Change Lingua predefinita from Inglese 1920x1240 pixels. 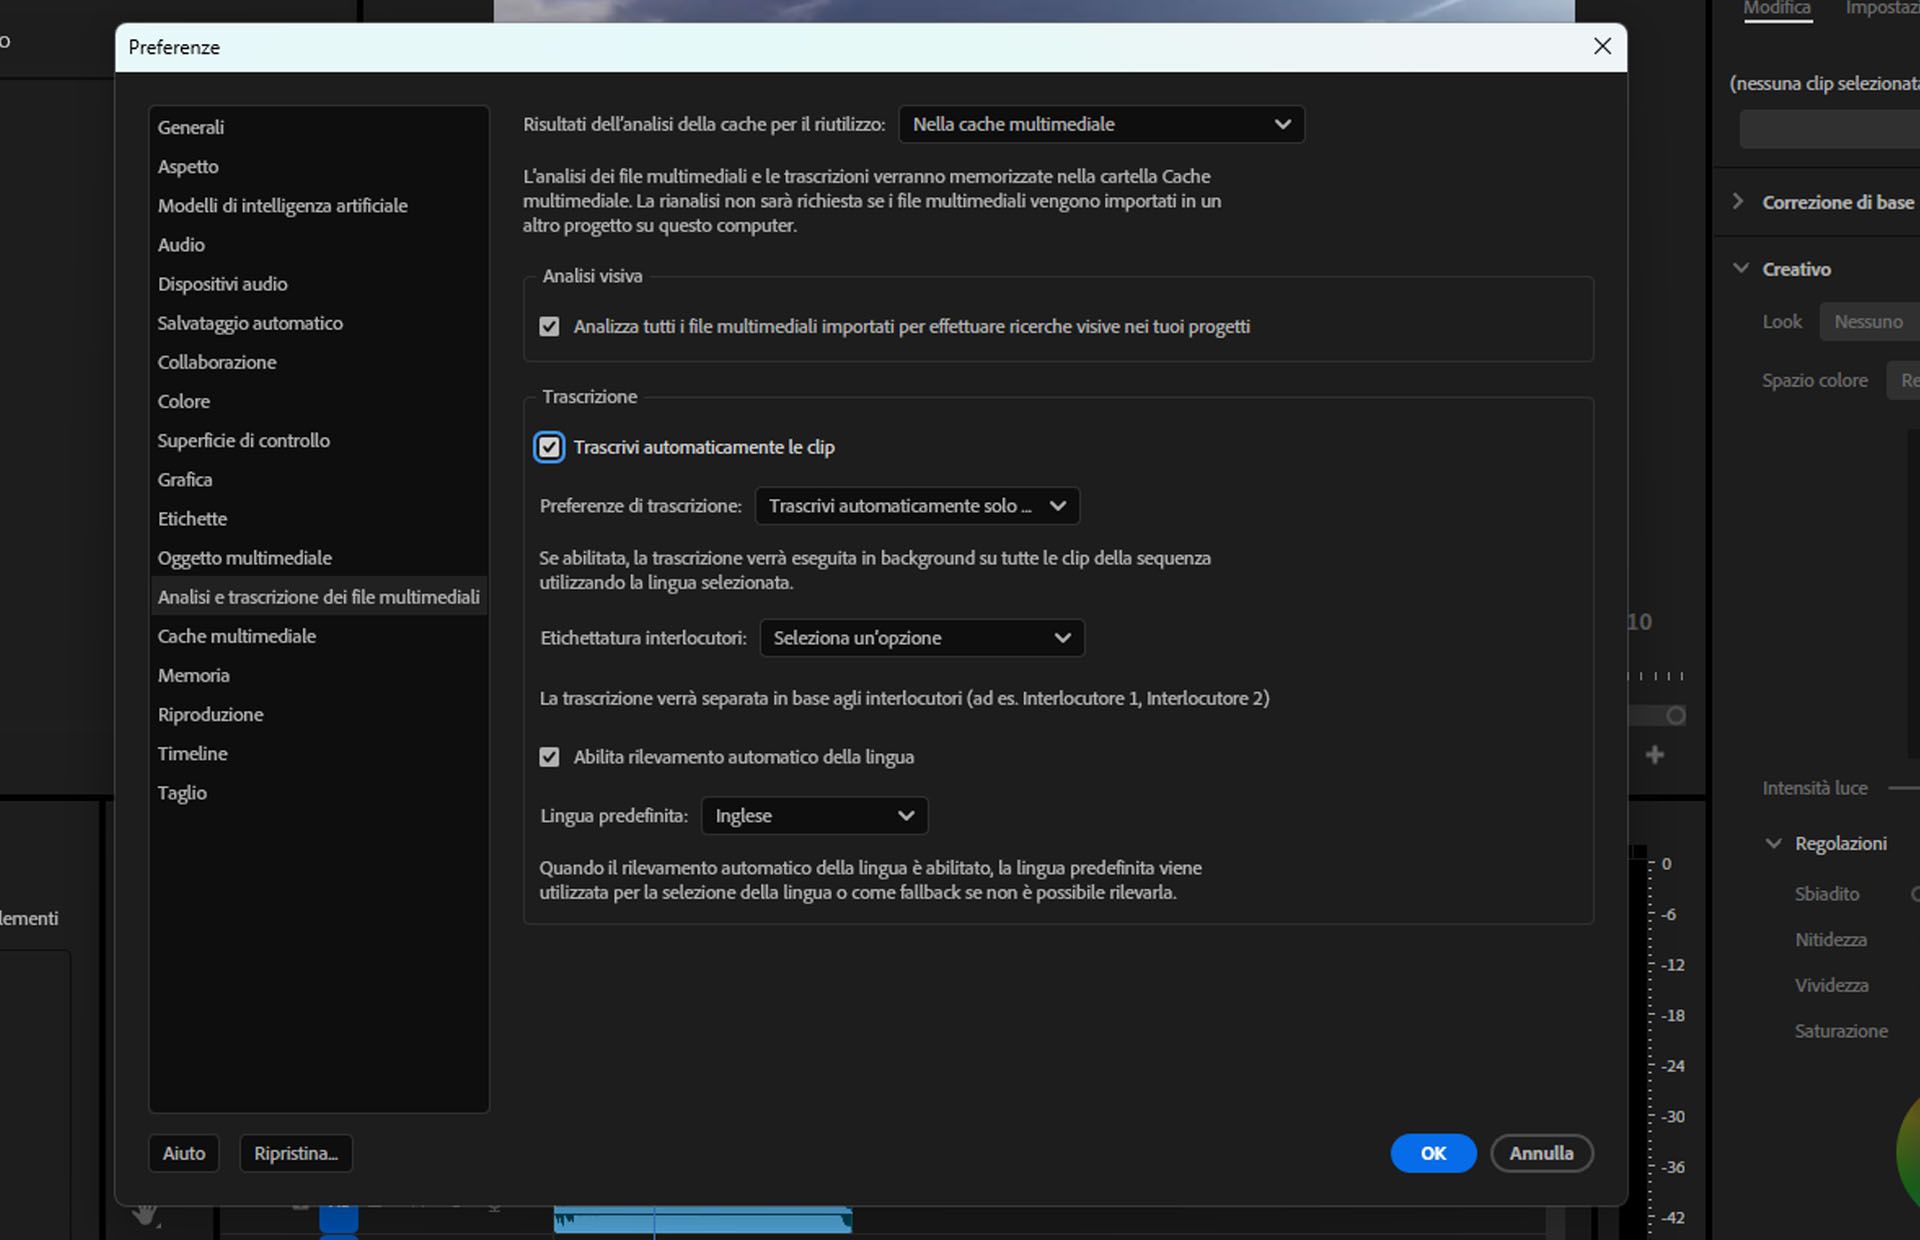pyautogui.click(x=814, y=816)
